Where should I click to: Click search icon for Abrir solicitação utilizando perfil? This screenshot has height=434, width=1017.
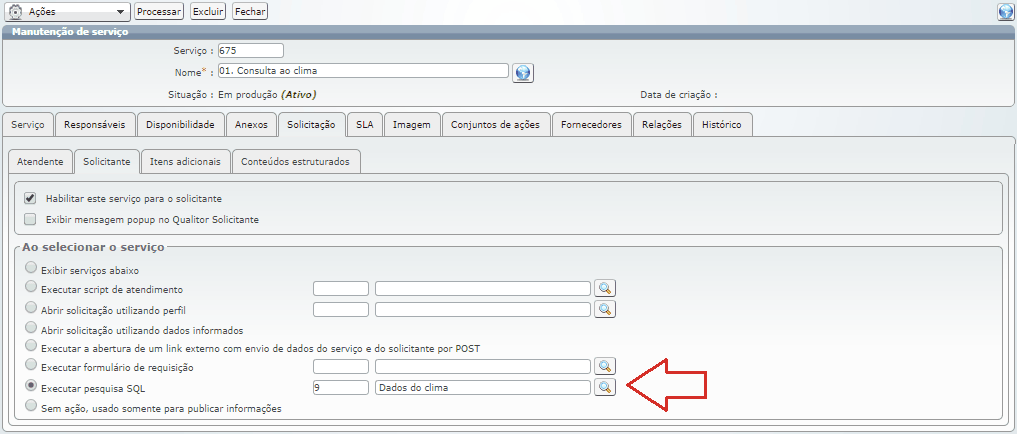[604, 309]
